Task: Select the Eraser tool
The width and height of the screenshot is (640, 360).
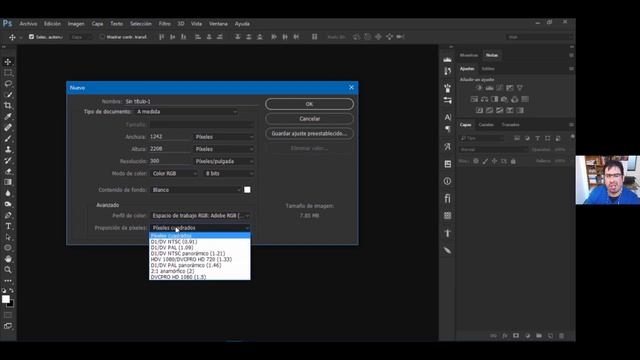Action: pos(8,171)
